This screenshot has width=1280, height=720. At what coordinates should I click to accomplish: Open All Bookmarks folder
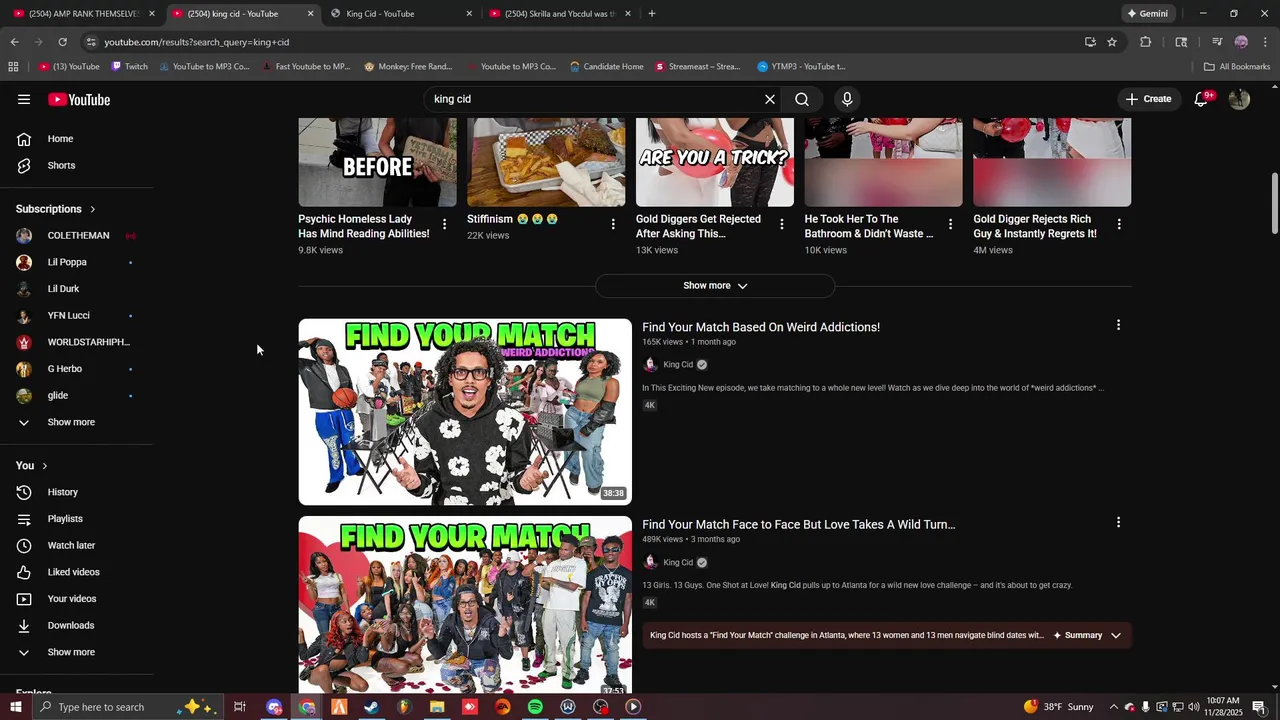(1237, 67)
